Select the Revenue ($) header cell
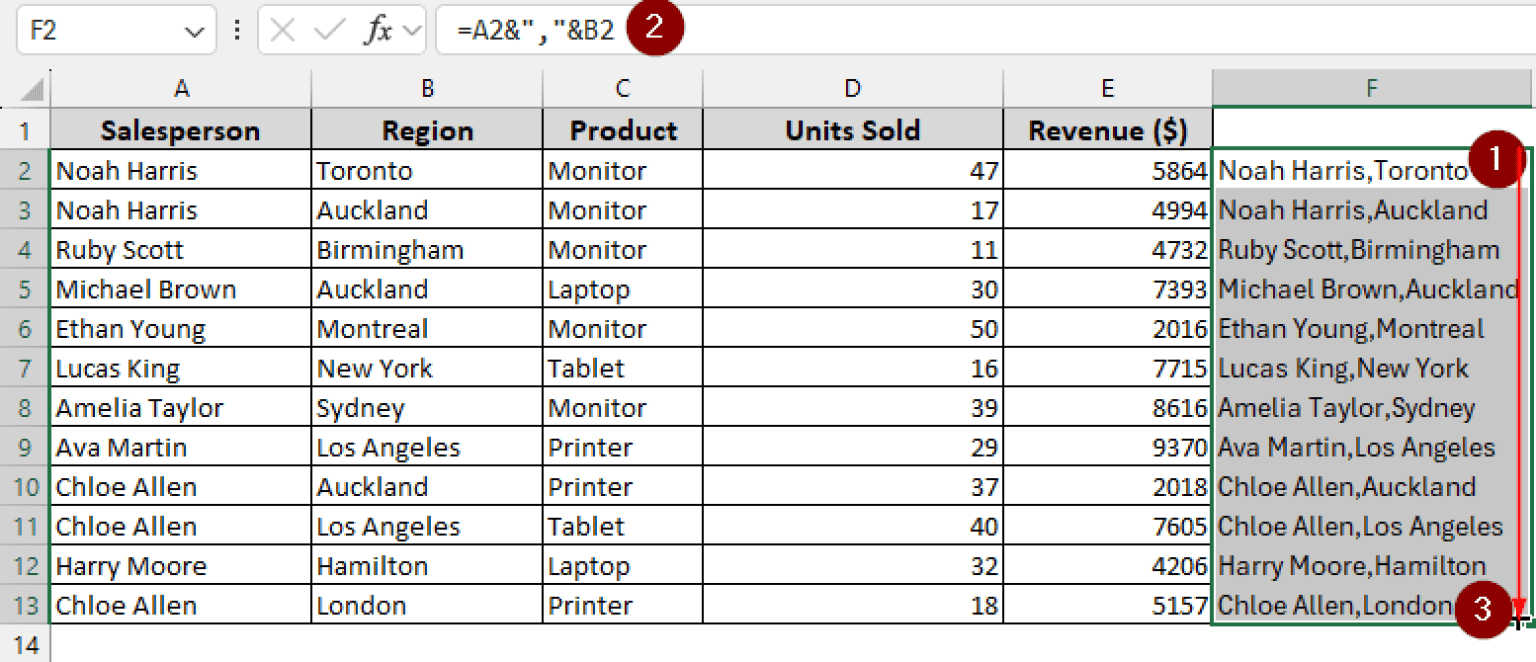Viewport: 1536px width, 662px height. pyautogui.click(x=1107, y=130)
